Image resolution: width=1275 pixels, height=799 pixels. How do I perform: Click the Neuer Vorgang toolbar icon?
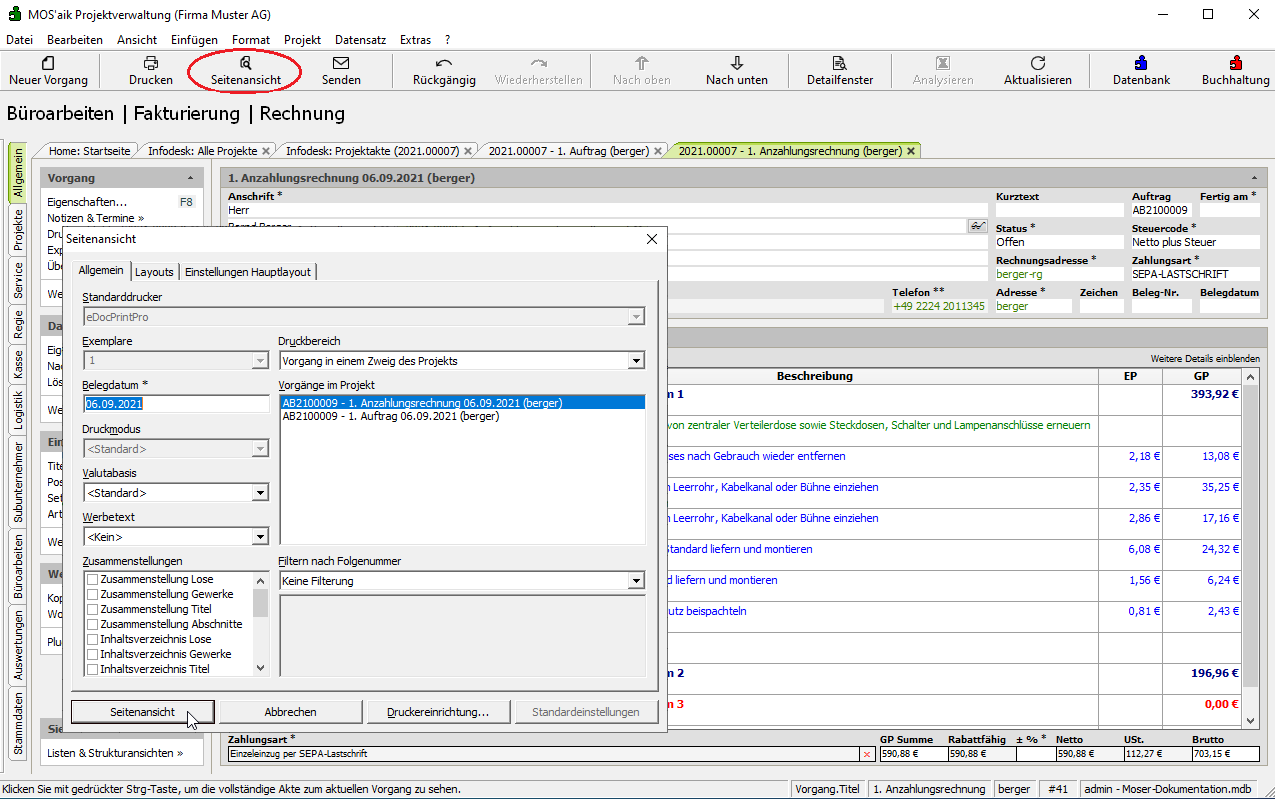(48, 63)
